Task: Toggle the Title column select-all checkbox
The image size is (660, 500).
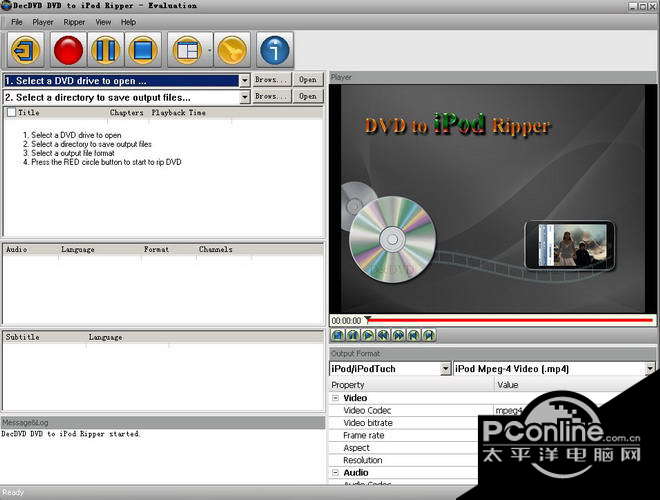Action: pyautogui.click(x=11, y=112)
